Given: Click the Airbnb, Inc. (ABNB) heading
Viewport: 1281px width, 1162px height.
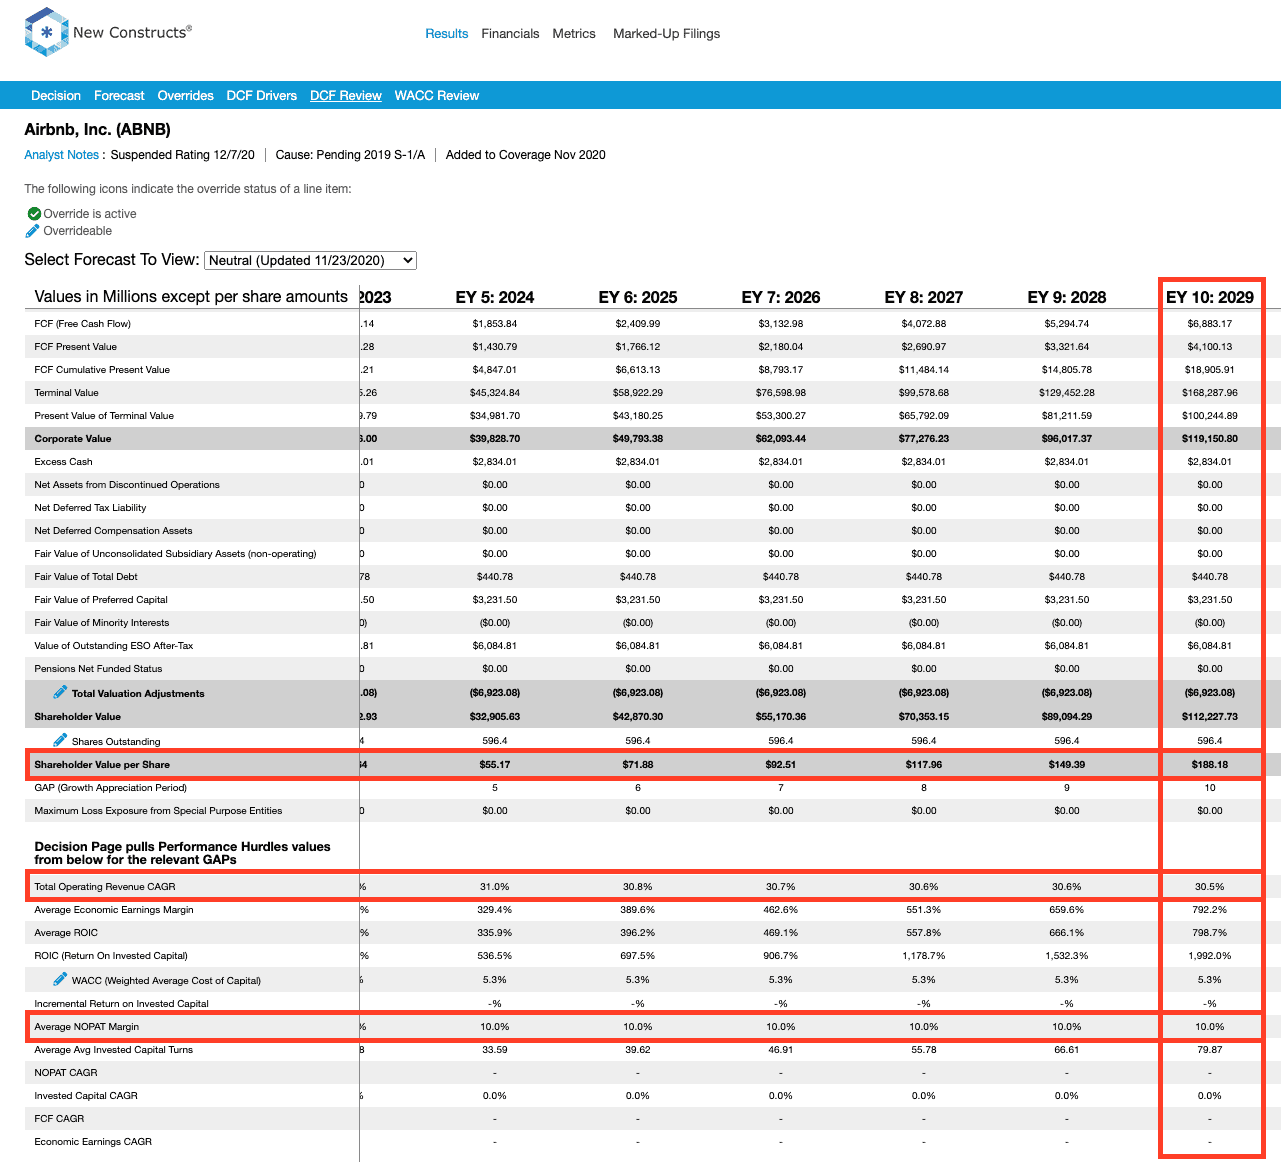Looking at the screenshot, I should [x=98, y=130].
